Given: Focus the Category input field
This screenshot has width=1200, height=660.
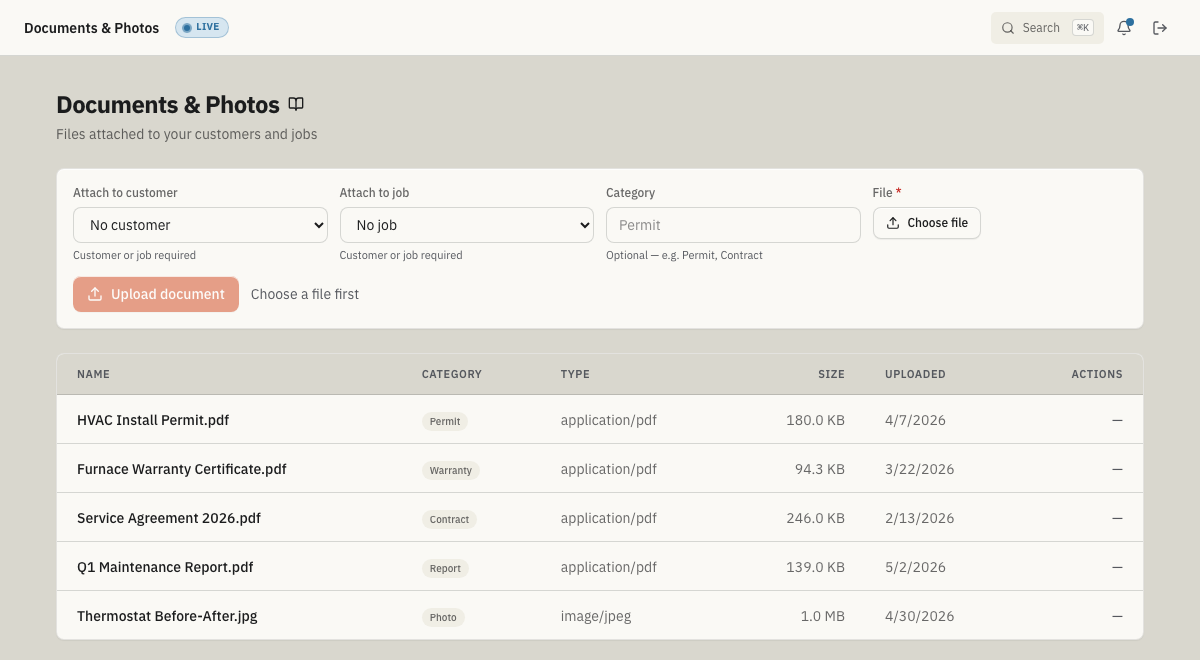Looking at the screenshot, I should click(733, 225).
